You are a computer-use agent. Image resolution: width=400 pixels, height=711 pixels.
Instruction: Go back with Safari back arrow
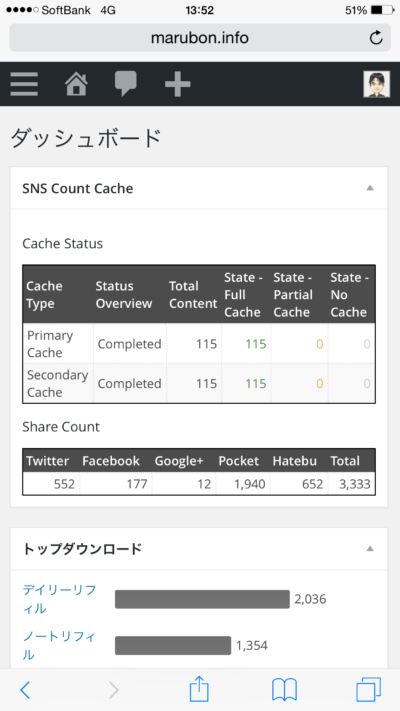click(x=25, y=690)
